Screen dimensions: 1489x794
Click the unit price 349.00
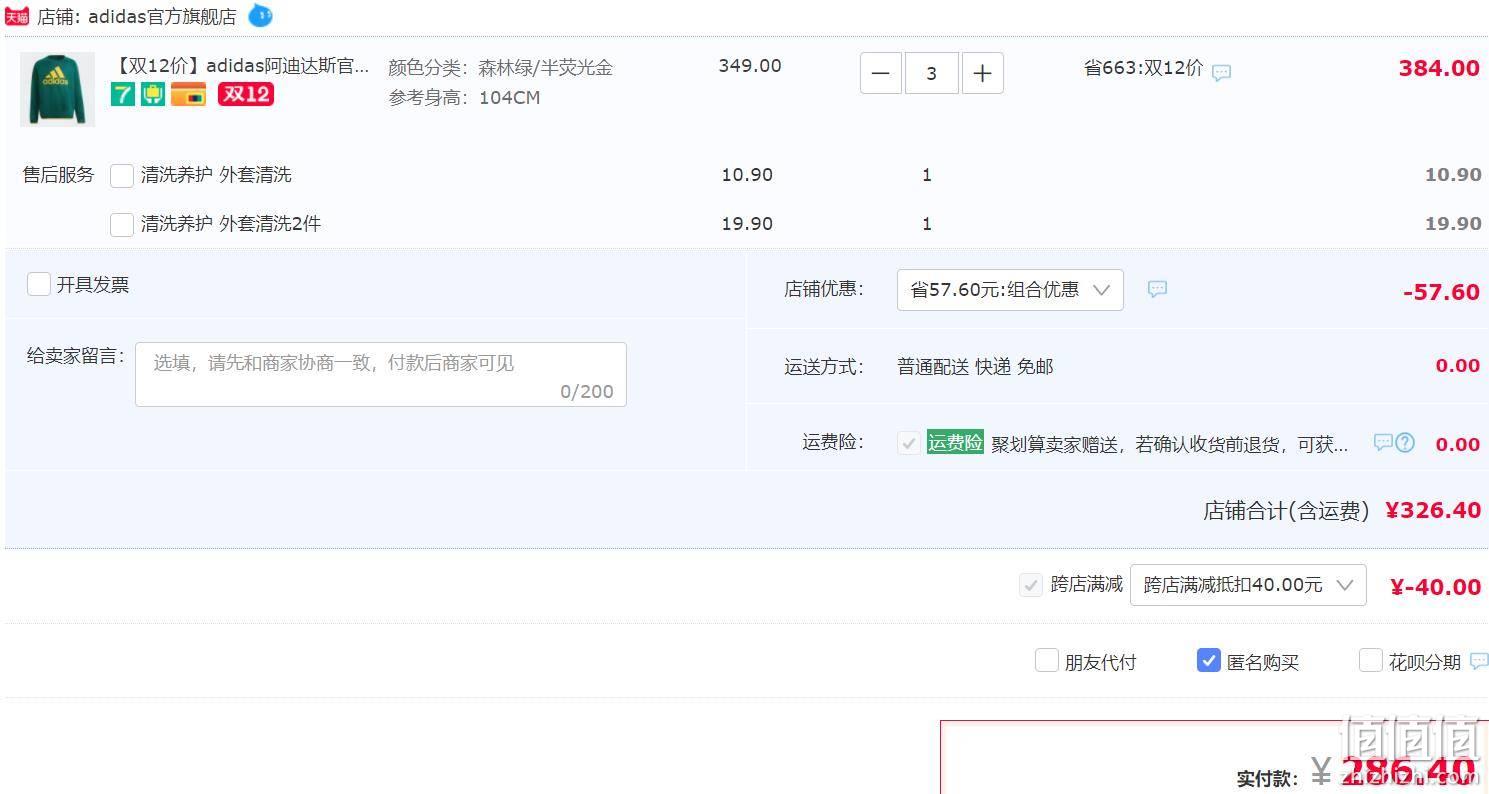click(750, 66)
